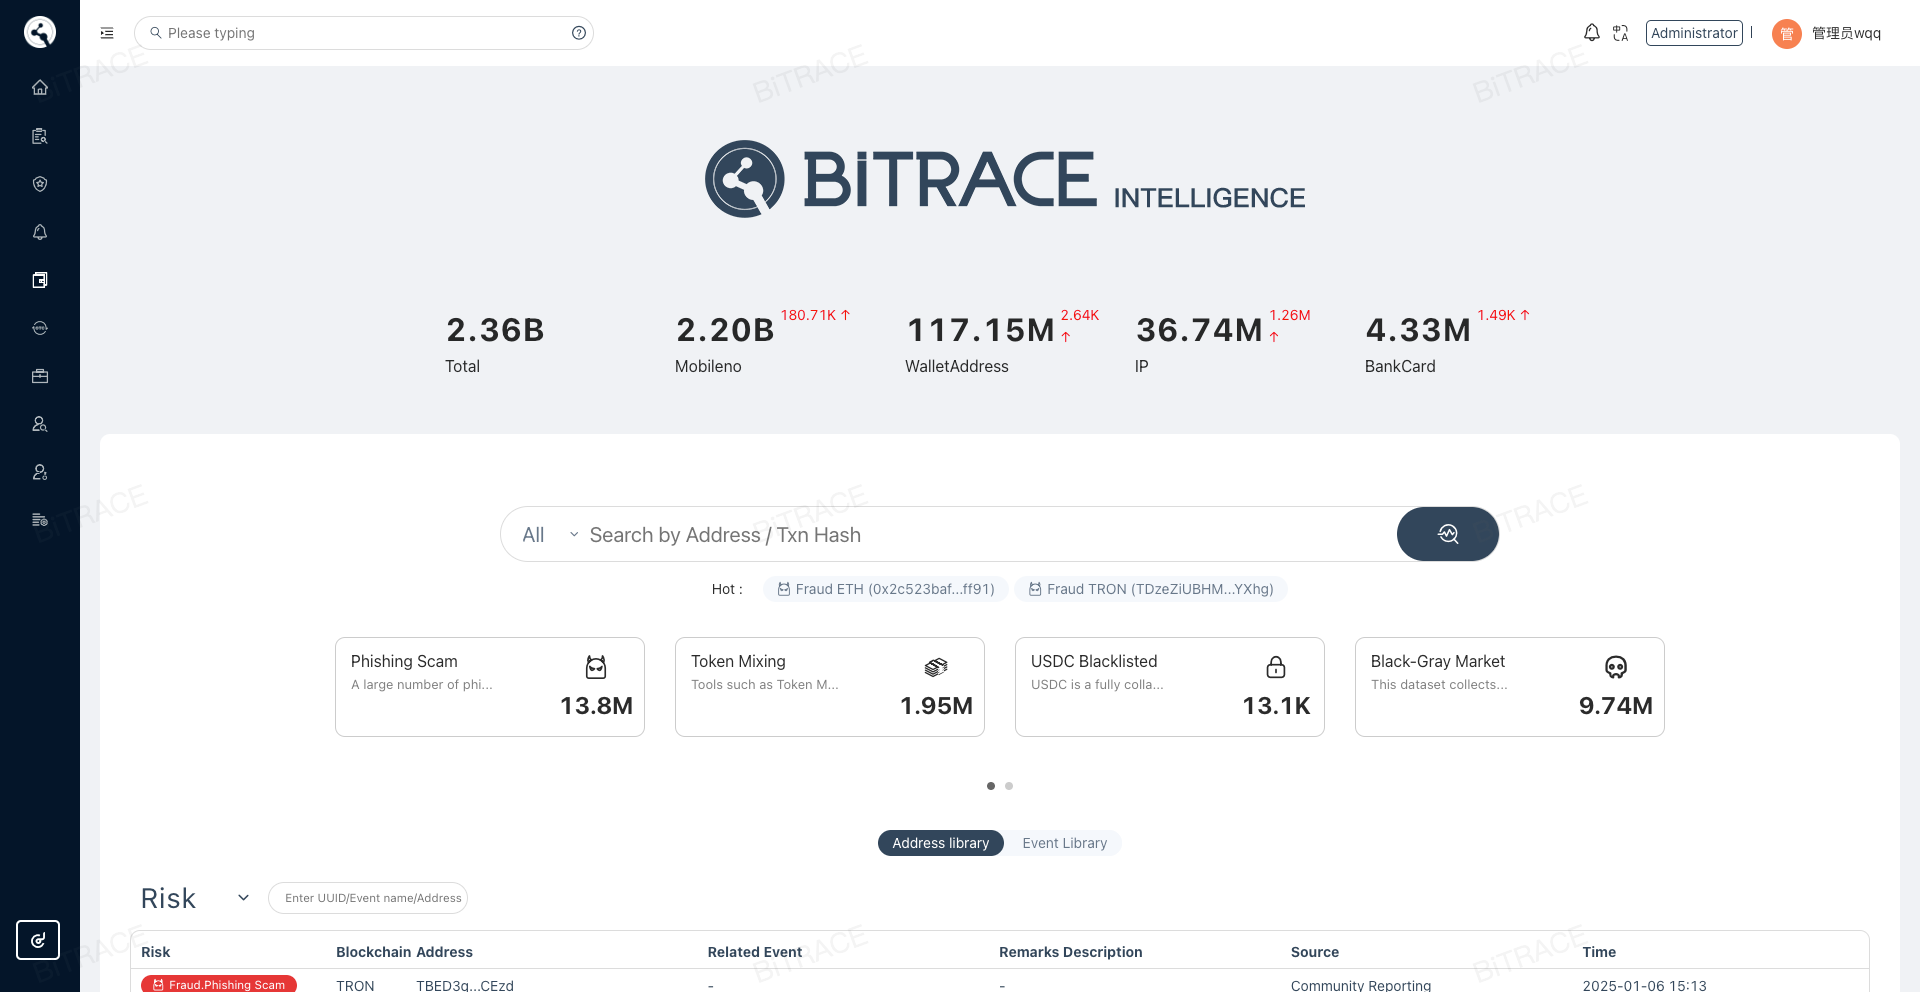Image resolution: width=1920 pixels, height=992 pixels.
Task: Open the circular exchange sidebar icon
Action: click(40, 328)
